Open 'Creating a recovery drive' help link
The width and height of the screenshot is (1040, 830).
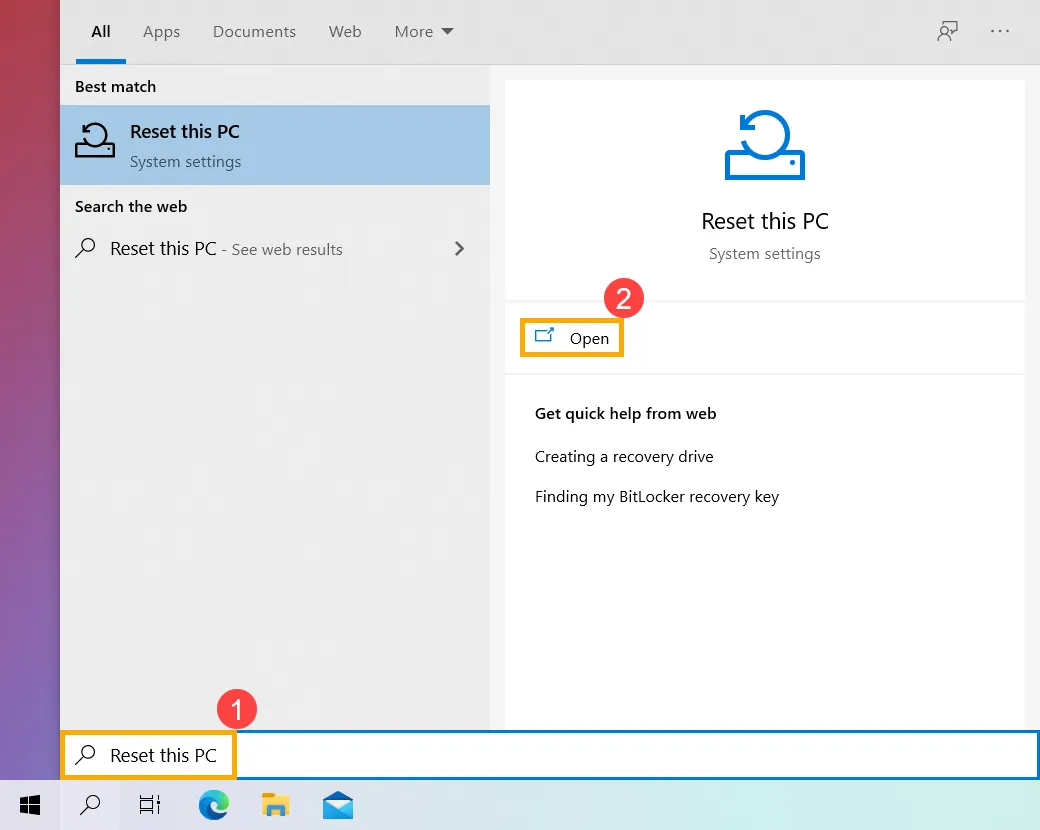point(624,456)
